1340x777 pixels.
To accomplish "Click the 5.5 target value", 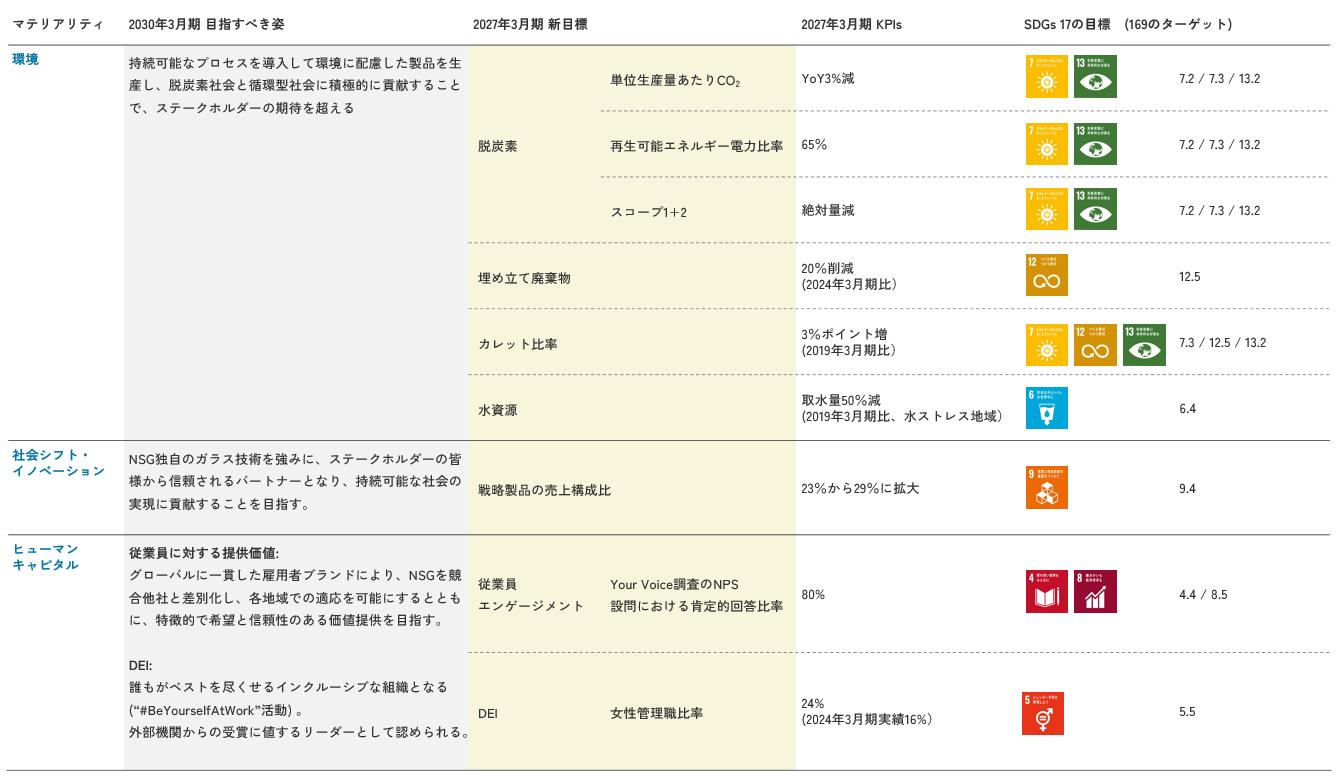I will pos(1188,712).
